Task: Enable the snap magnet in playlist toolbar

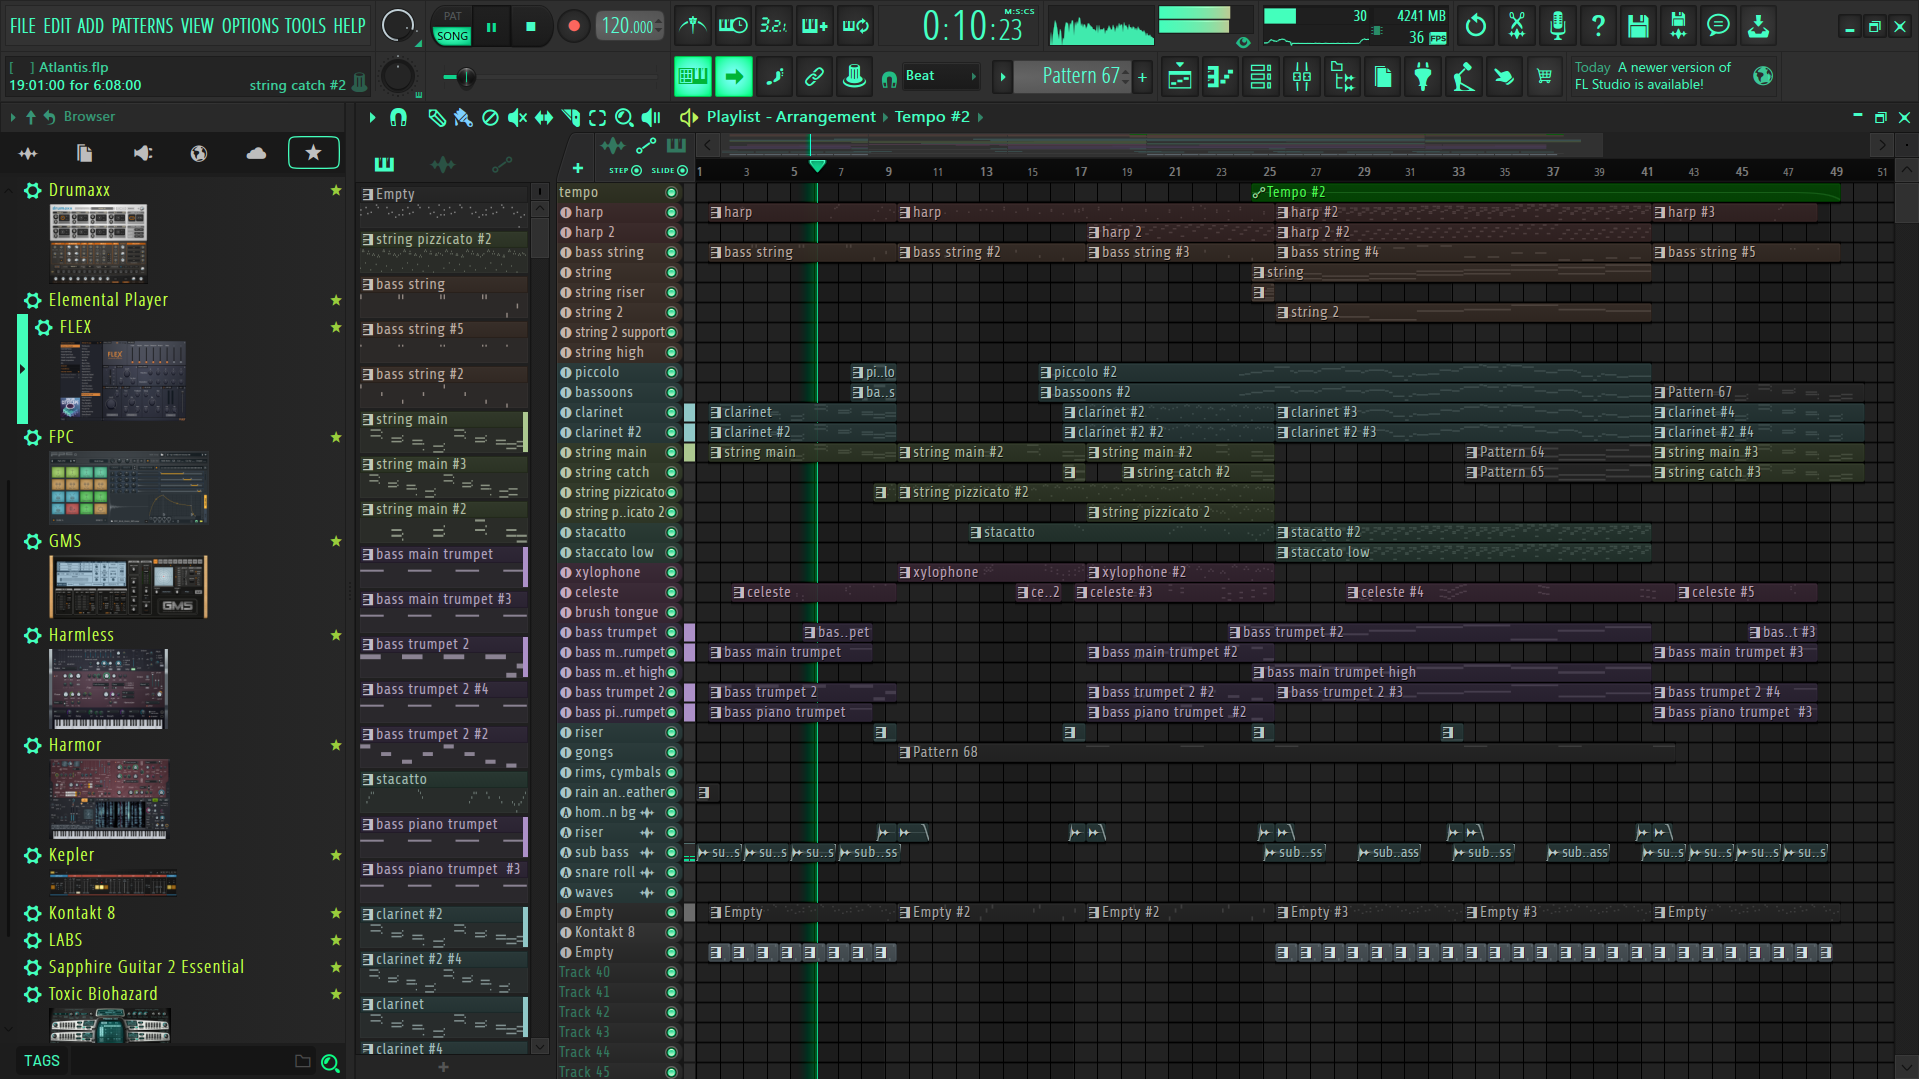Action: point(399,117)
